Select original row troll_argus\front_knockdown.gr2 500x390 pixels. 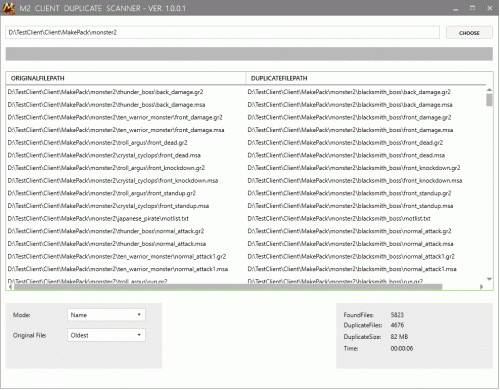[106, 168]
